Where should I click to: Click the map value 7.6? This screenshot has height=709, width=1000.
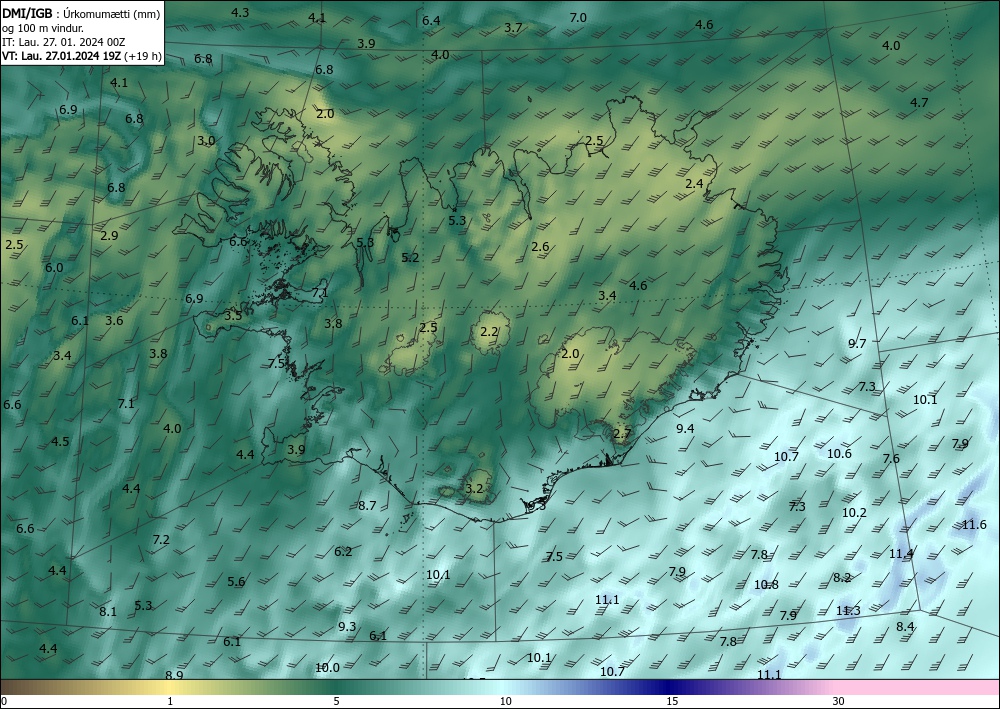[891, 458]
